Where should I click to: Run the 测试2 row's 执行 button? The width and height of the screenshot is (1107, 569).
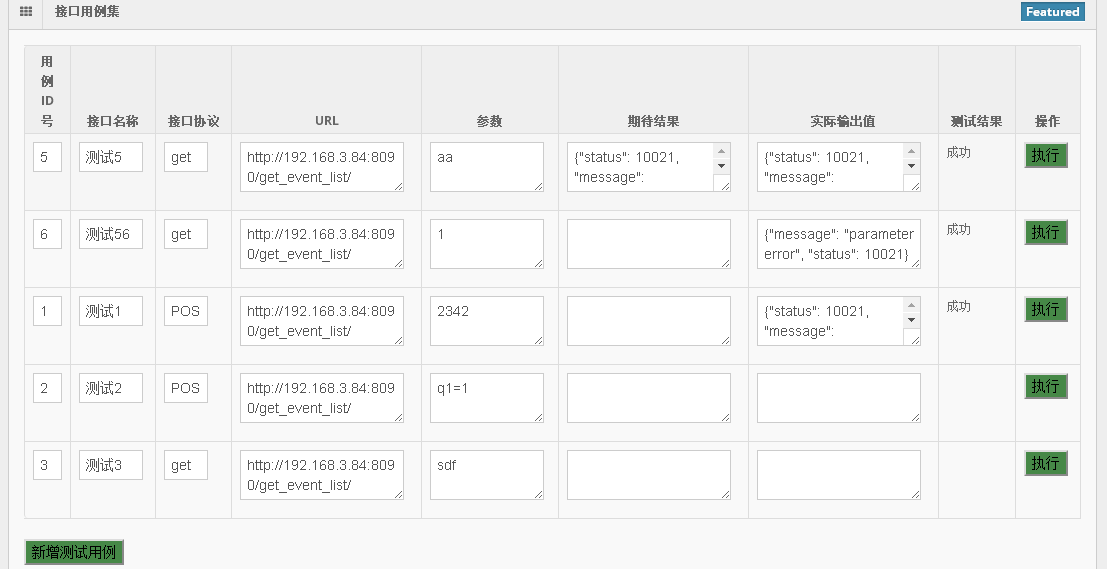point(1046,386)
